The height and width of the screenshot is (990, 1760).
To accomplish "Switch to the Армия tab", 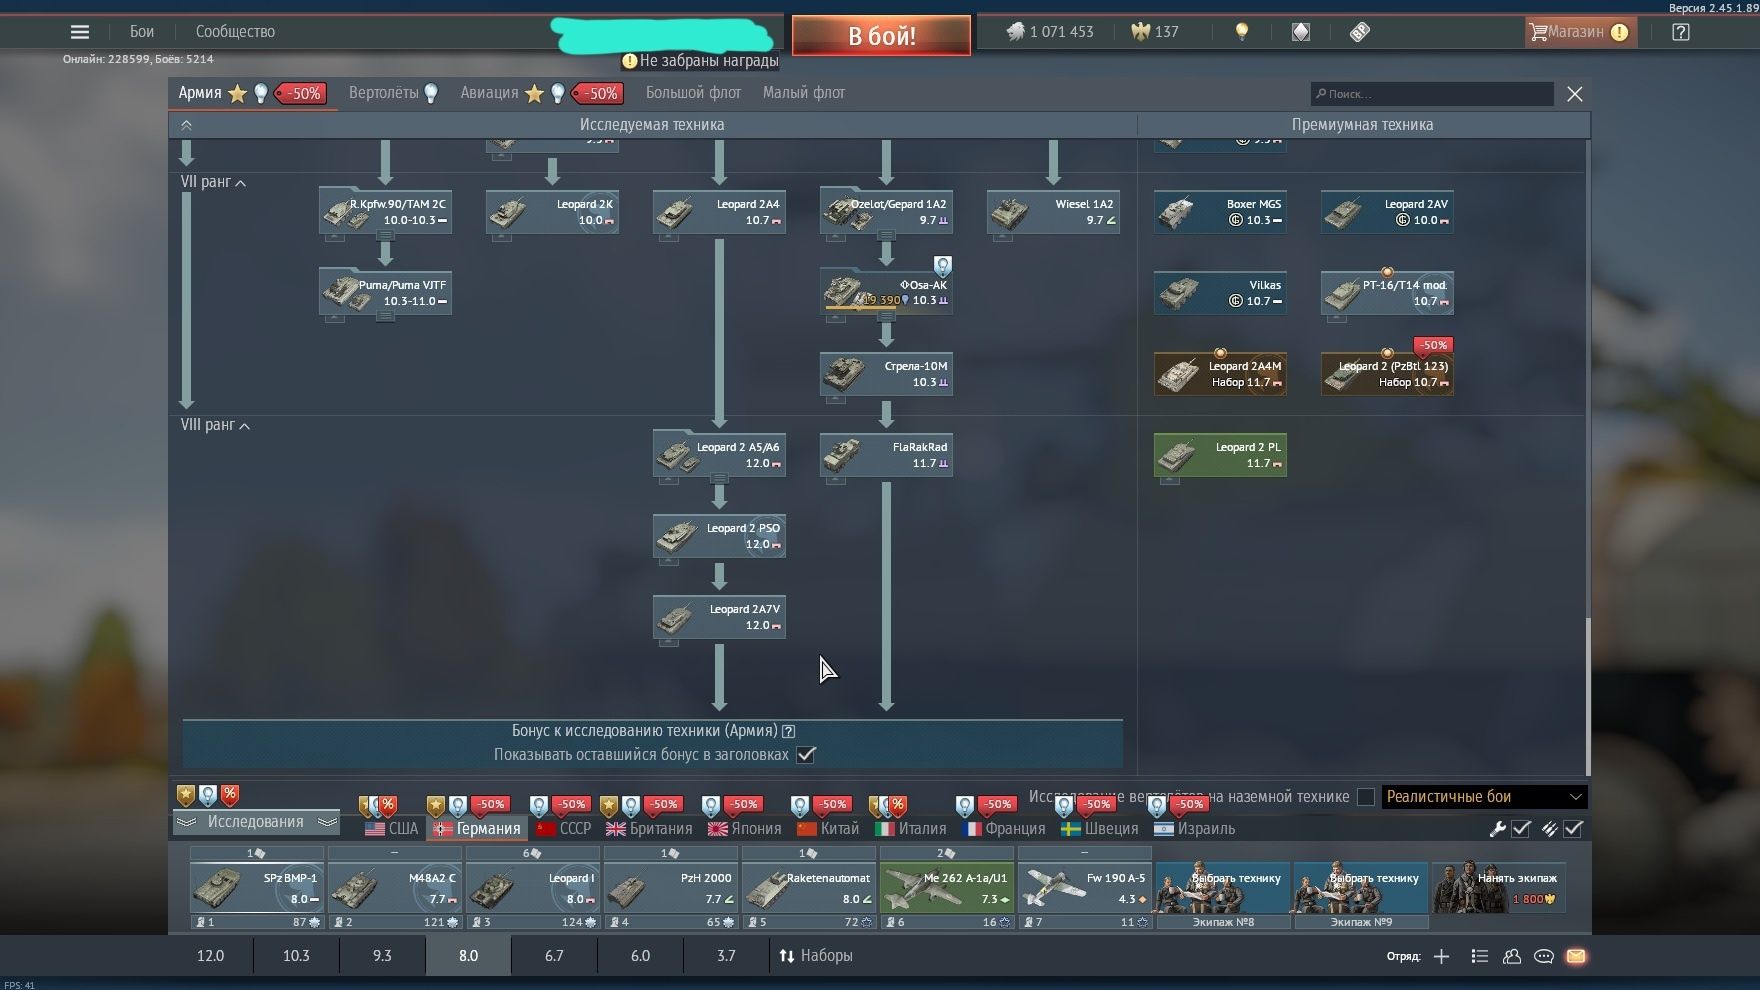I will pyautogui.click(x=200, y=93).
